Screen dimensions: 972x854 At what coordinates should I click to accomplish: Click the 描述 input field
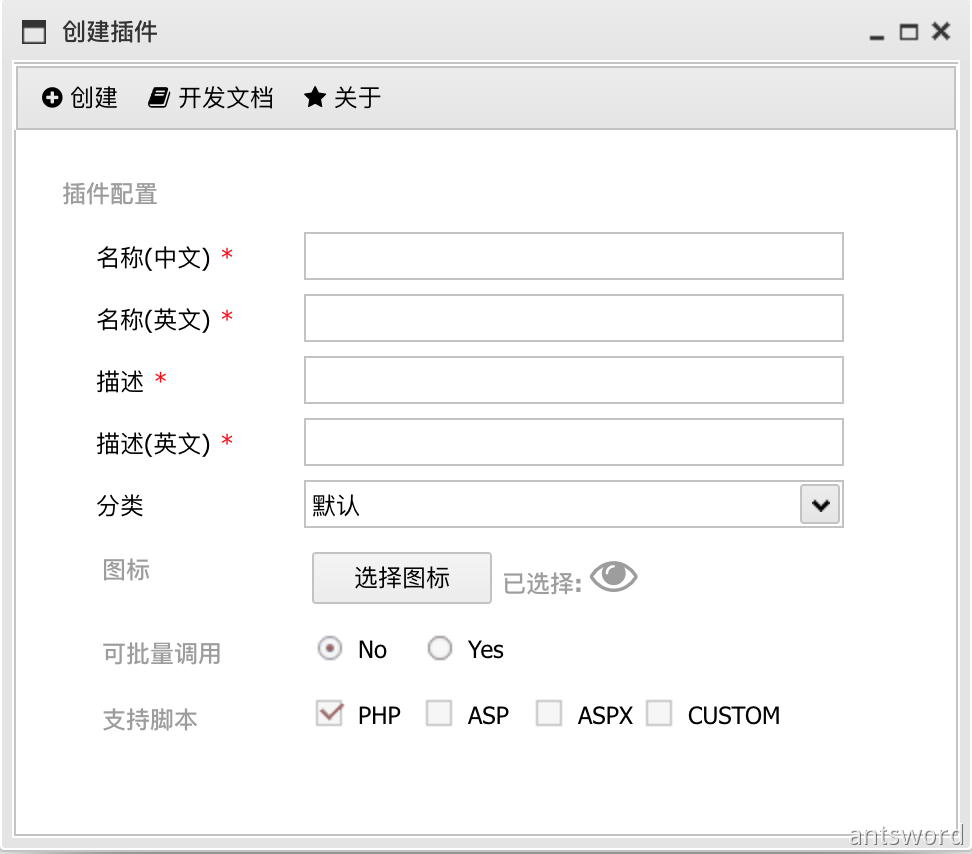(573, 380)
